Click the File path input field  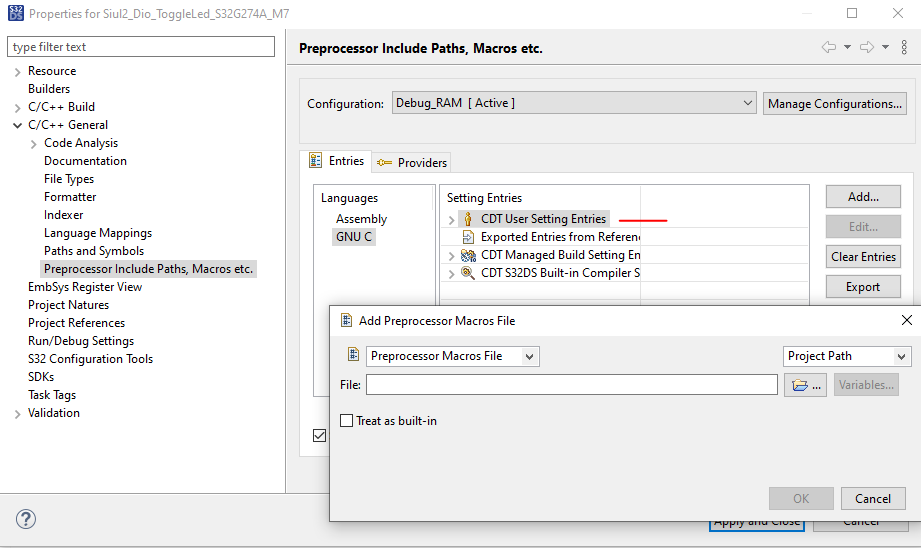click(x=571, y=385)
